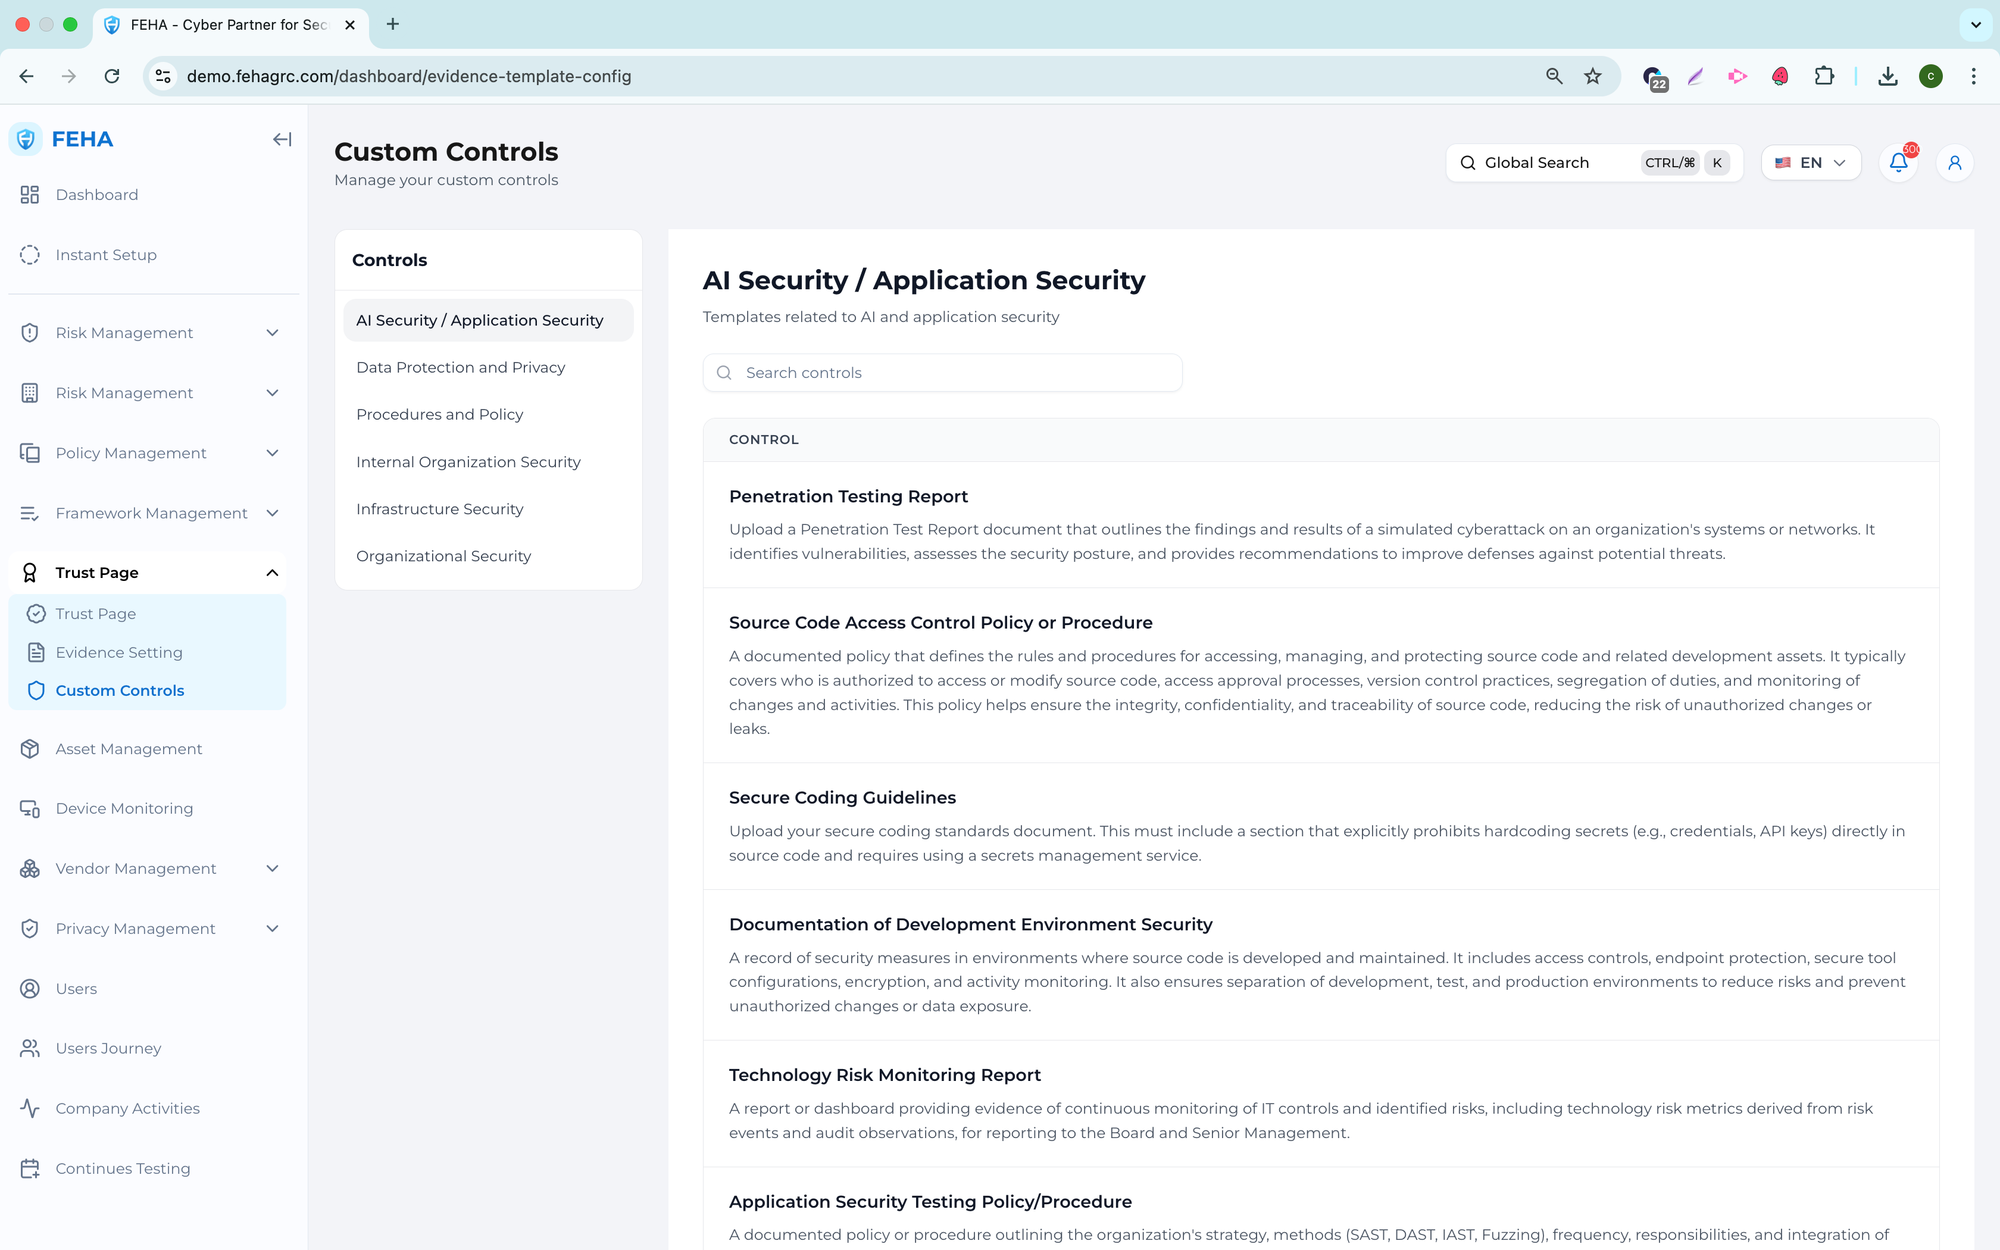Click the Users Journey icon
Viewport: 2000px width, 1250px height.
click(30, 1049)
